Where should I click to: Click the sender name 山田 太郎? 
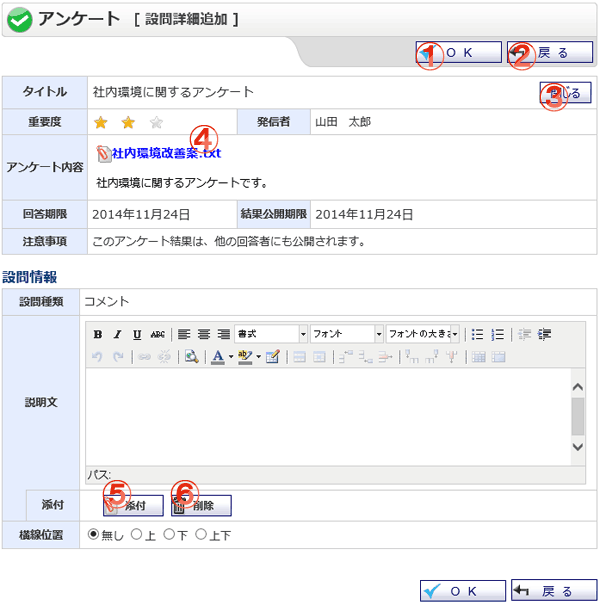pos(343,122)
